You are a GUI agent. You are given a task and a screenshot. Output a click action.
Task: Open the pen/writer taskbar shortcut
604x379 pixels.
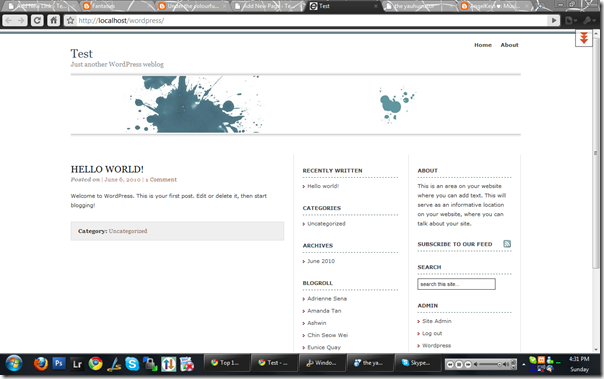tap(114, 364)
